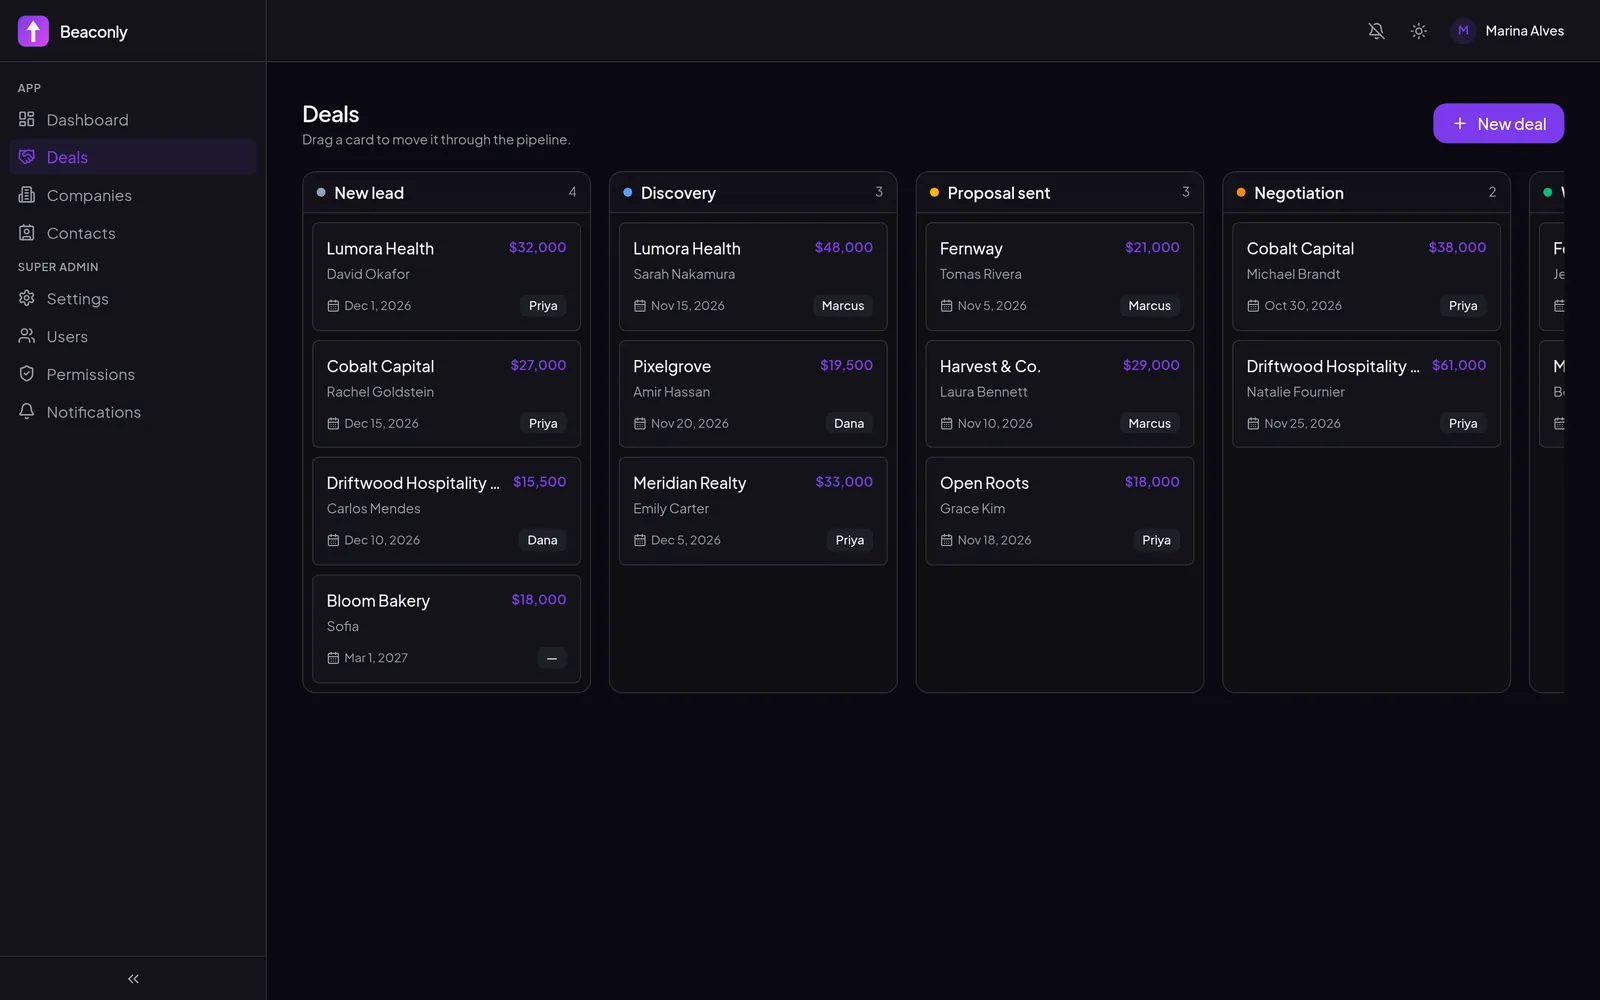Click the Users people icon

27,336
